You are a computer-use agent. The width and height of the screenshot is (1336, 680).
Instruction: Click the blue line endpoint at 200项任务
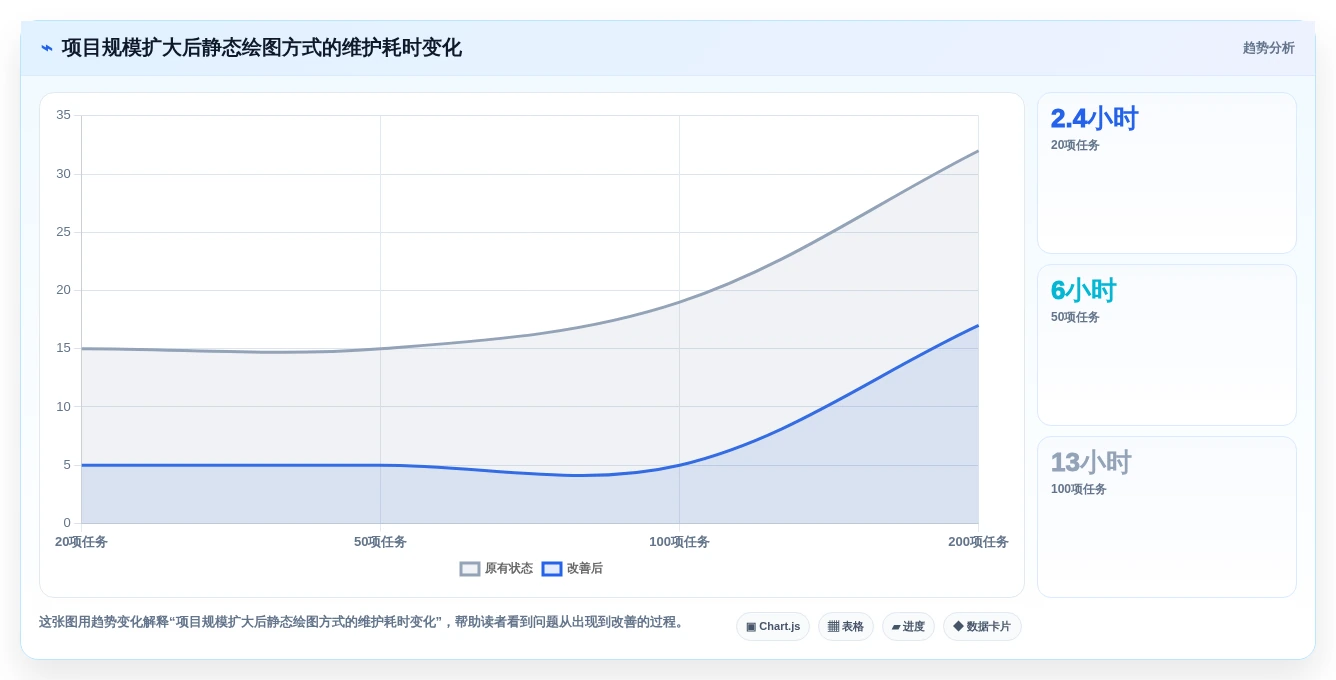click(978, 325)
